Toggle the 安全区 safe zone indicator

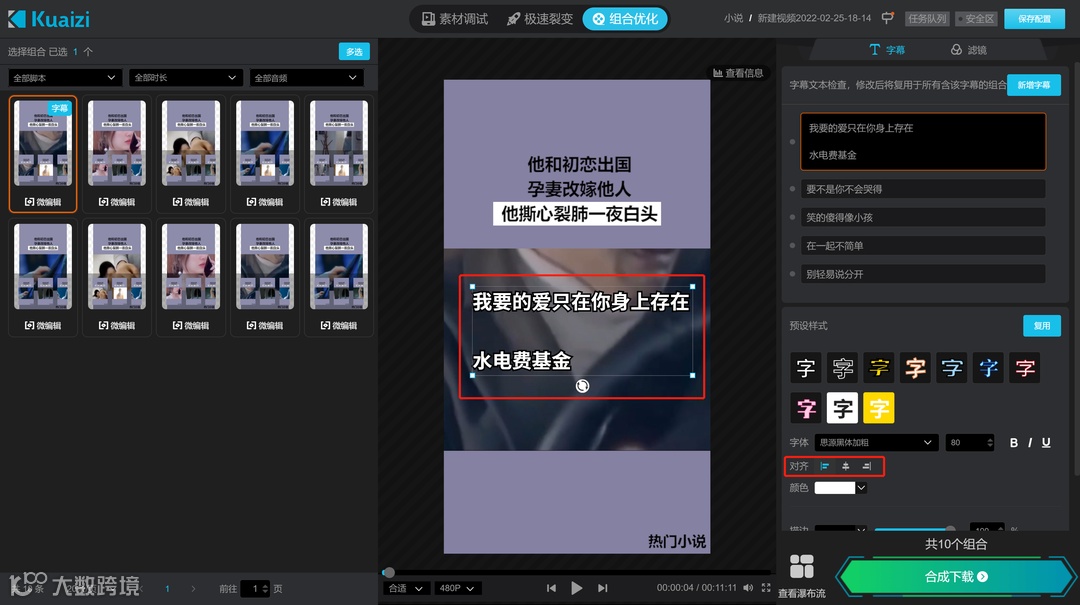coord(975,18)
